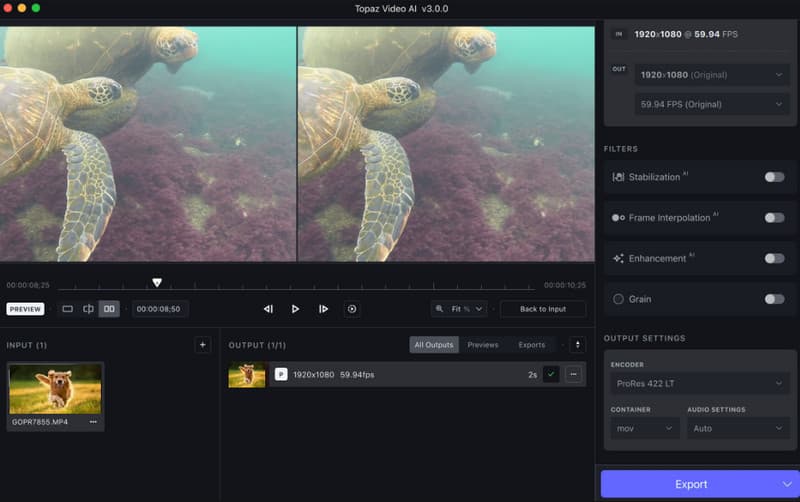Click the 1920x1080 input resolution text

click(x=658, y=34)
